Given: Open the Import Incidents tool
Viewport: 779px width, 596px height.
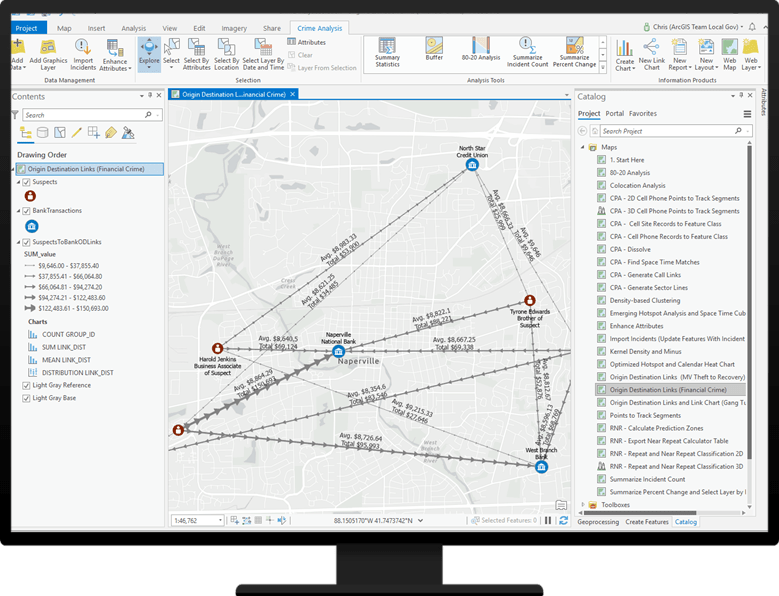Looking at the screenshot, I should [83, 55].
